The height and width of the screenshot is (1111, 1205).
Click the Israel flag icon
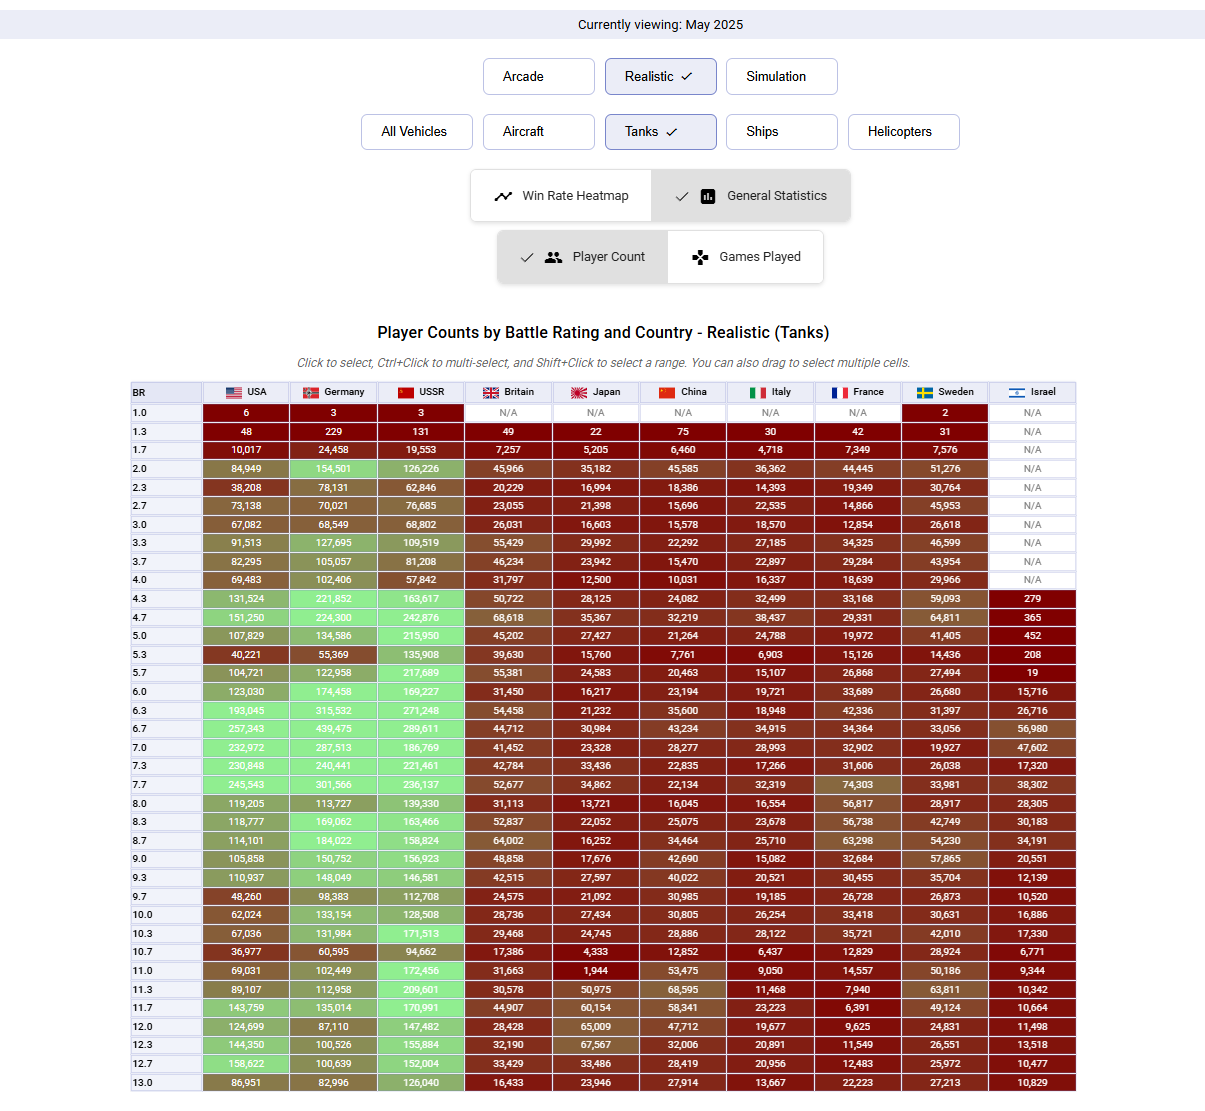pos(1017,393)
